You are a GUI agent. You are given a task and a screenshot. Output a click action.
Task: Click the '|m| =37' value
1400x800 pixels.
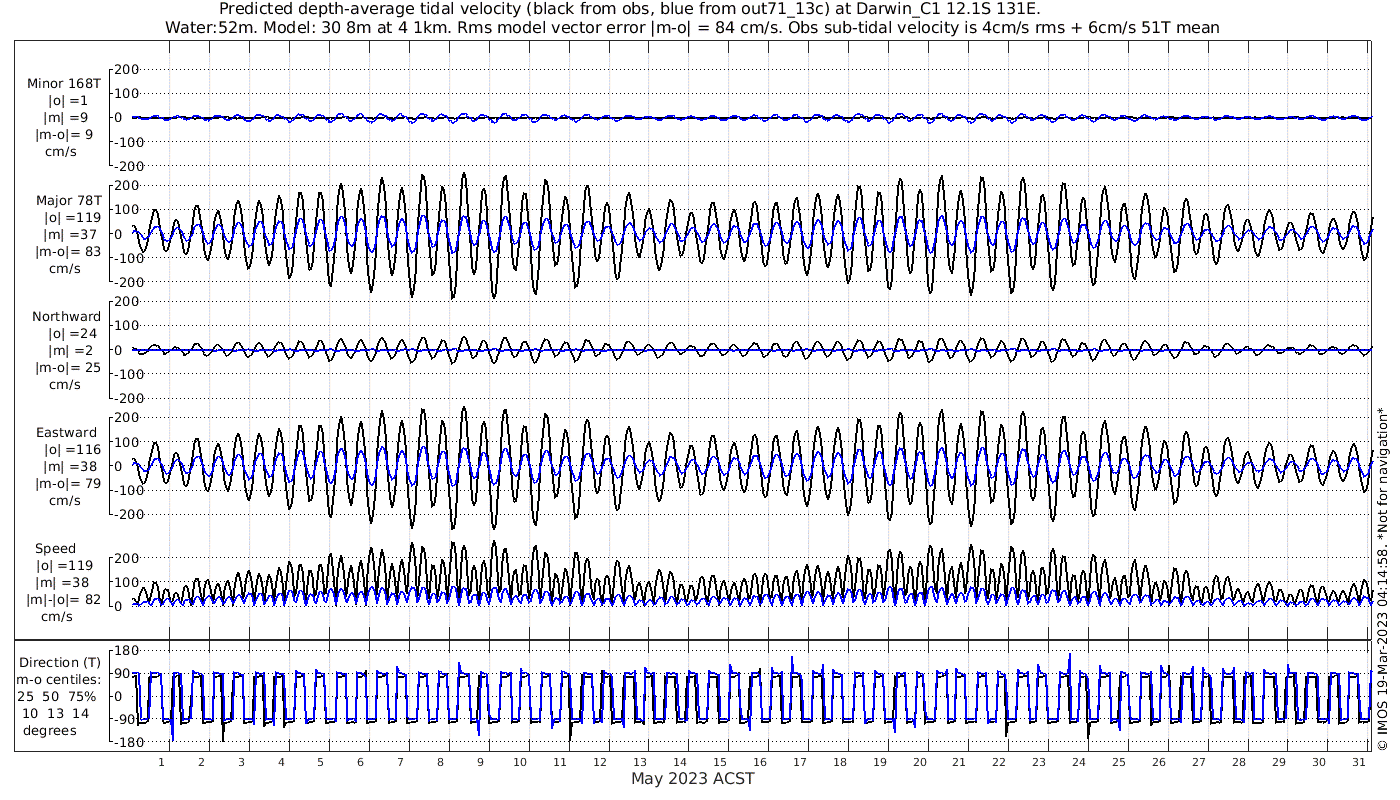click(x=72, y=234)
